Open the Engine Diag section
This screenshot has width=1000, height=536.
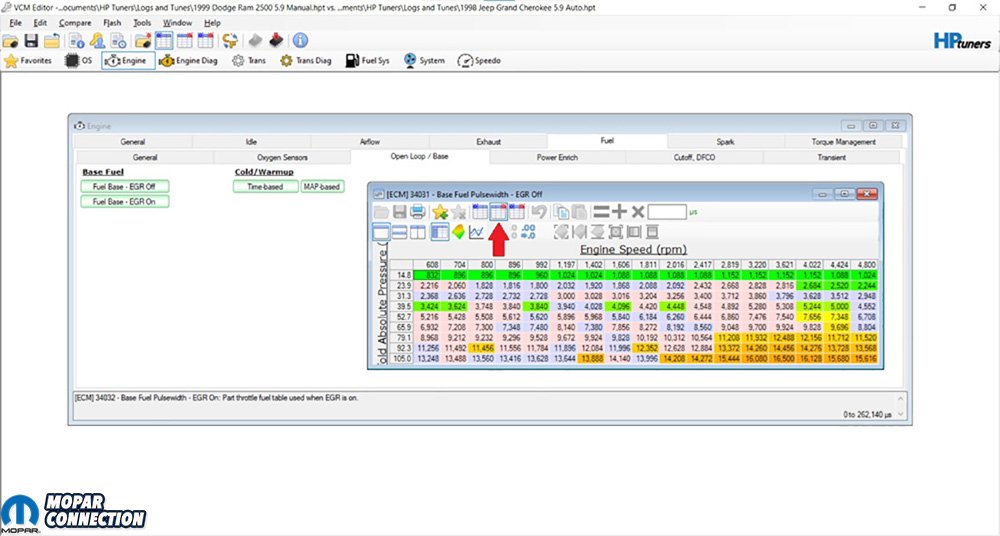point(190,61)
